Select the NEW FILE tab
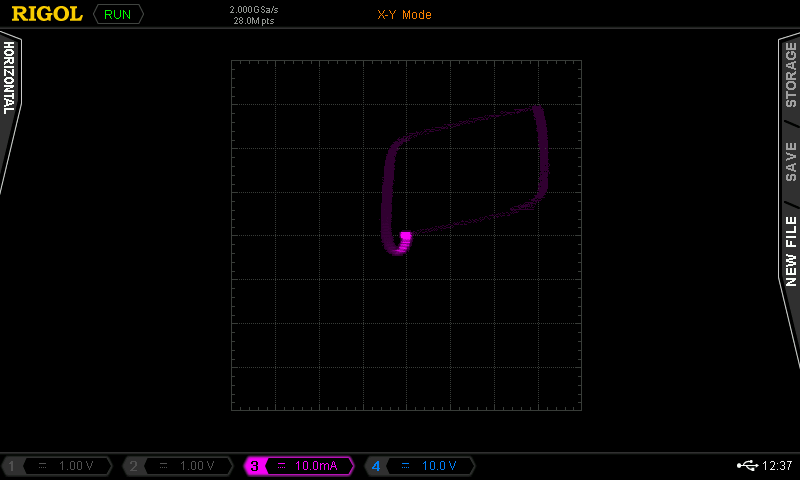Image resolution: width=800 pixels, height=480 pixels. (x=790, y=250)
